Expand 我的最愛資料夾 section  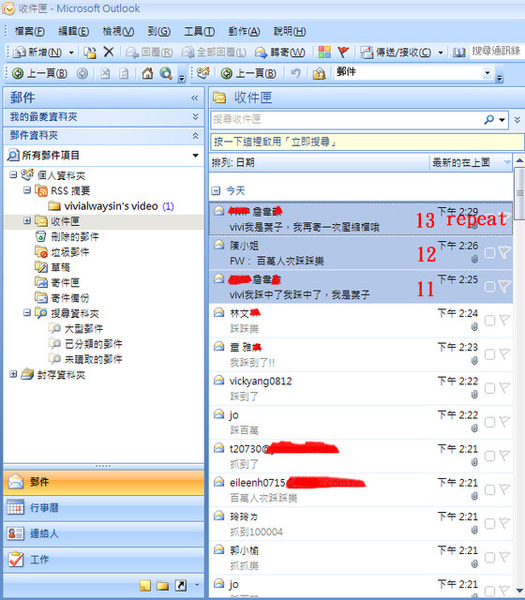[195, 116]
